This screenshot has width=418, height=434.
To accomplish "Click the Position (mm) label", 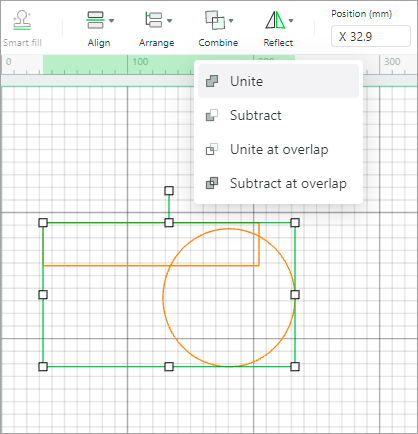I will click(x=361, y=14).
